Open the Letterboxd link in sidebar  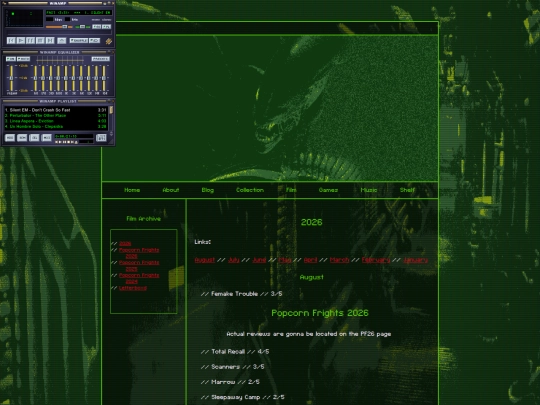pyautogui.click(x=133, y=288)
